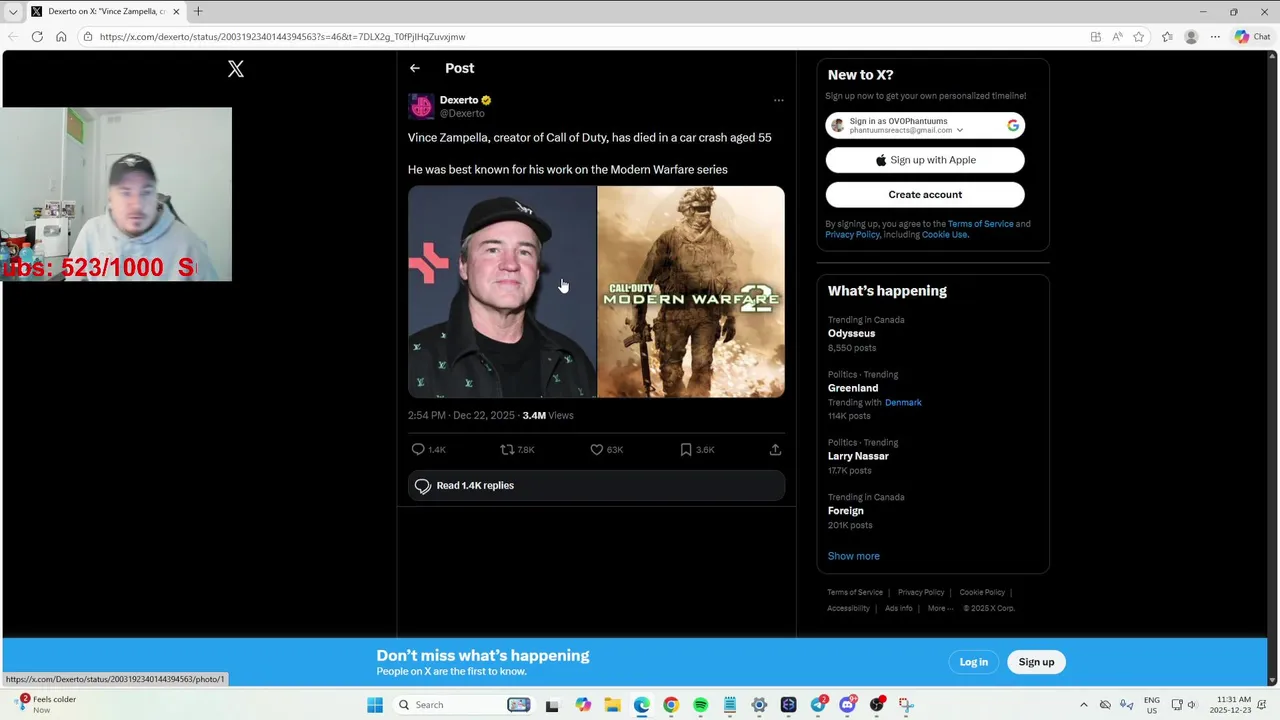Open Discord from the taskbar
Image resolution: width=1280 pixels, height=720 pixels.
tap(848, 705)
